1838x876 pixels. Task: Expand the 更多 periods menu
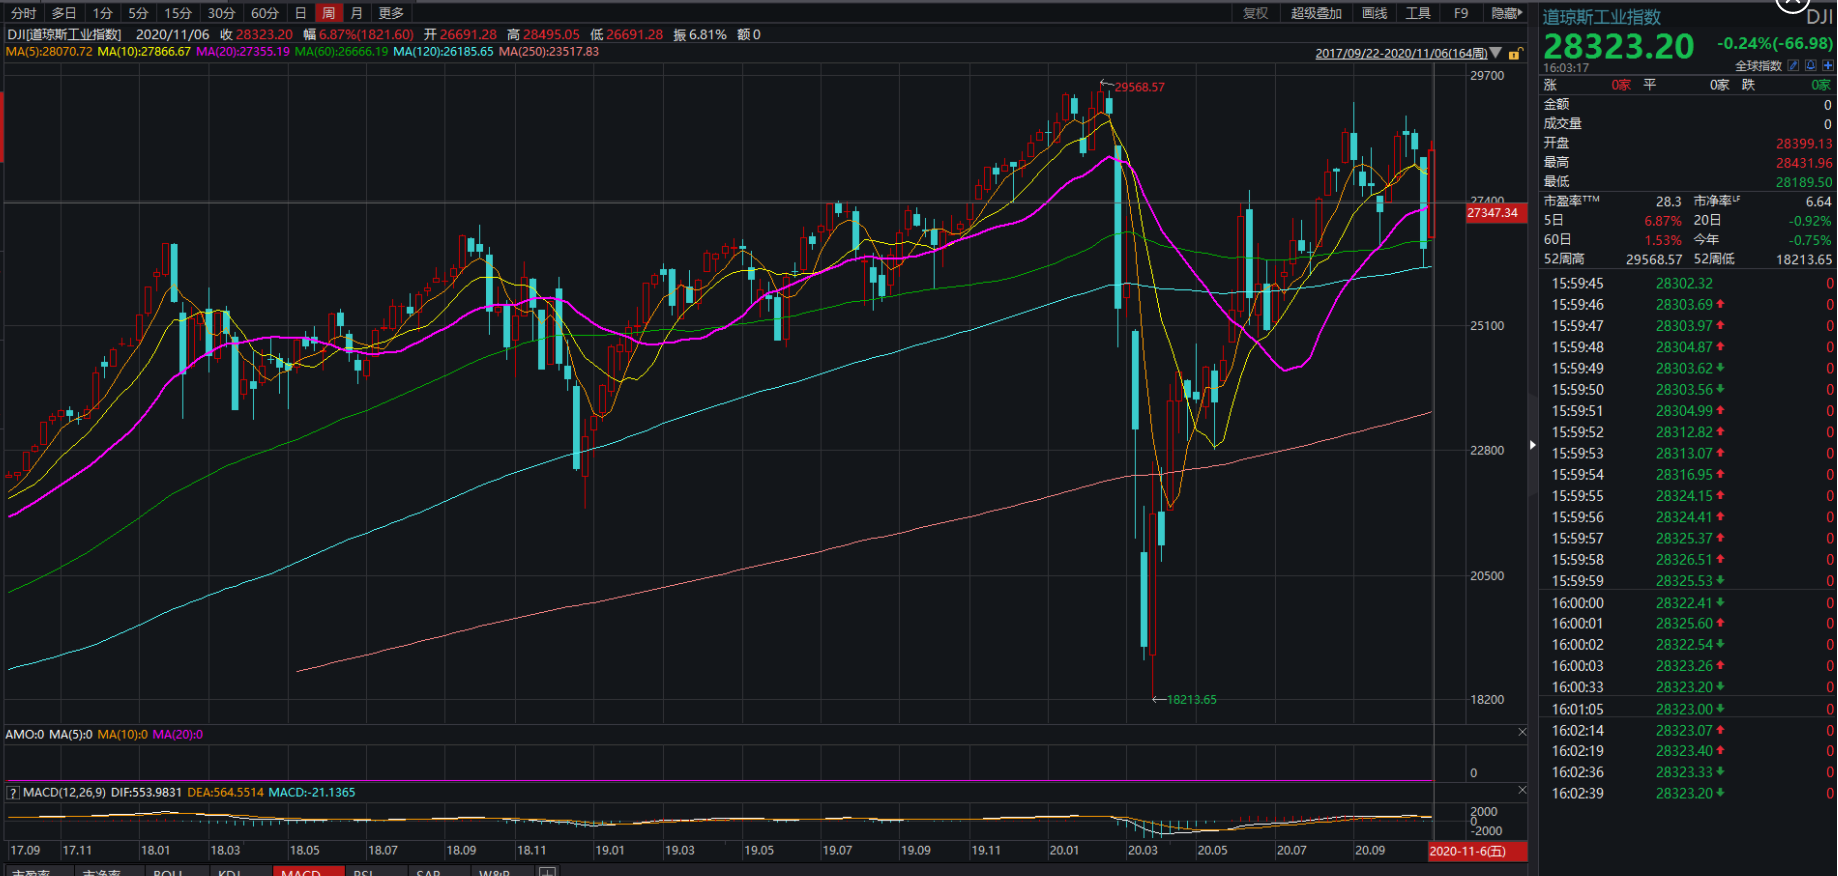[x=391, y=13]
